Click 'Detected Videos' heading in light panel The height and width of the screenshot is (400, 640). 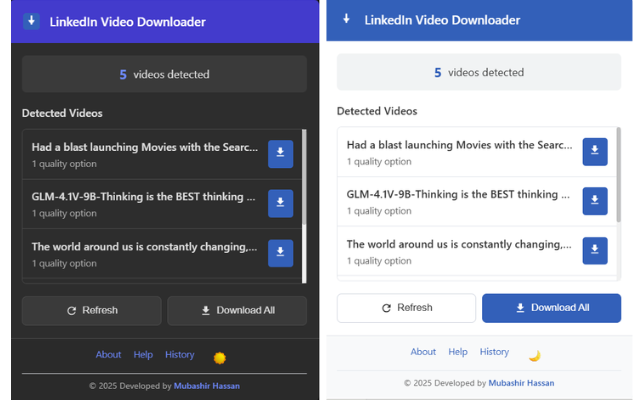pyautogui.click(x=377, y=111)
